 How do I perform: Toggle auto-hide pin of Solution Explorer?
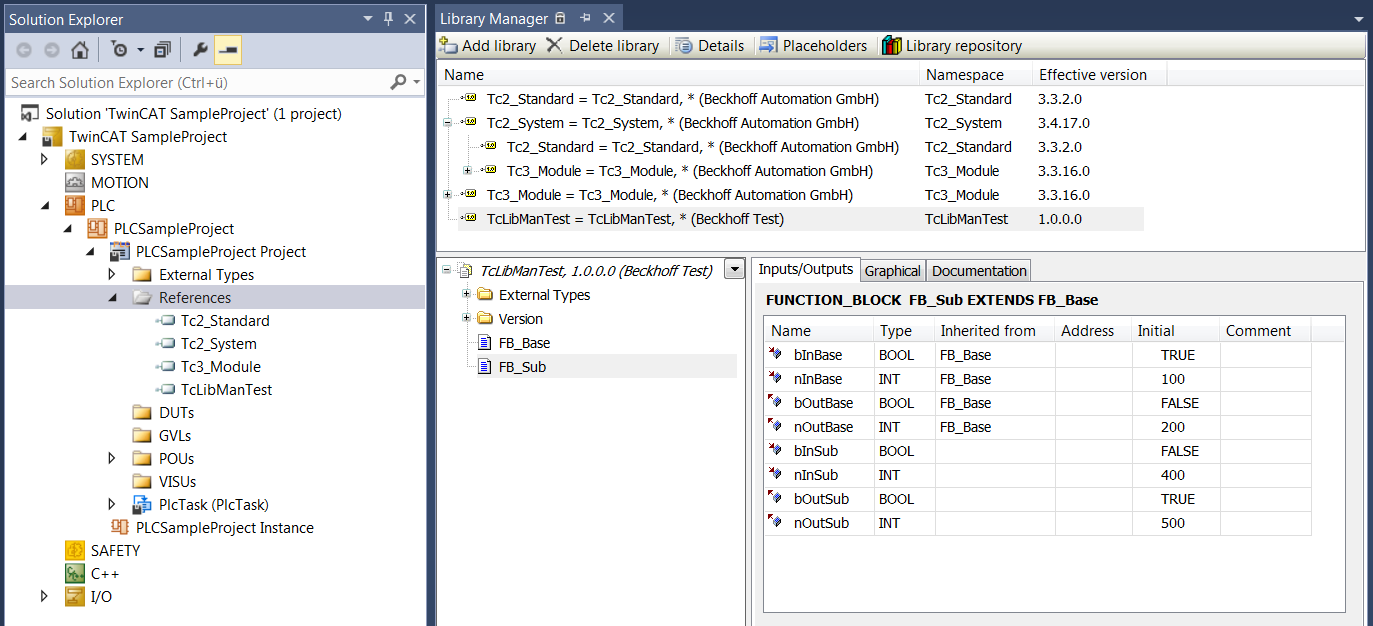pos(388,19)
